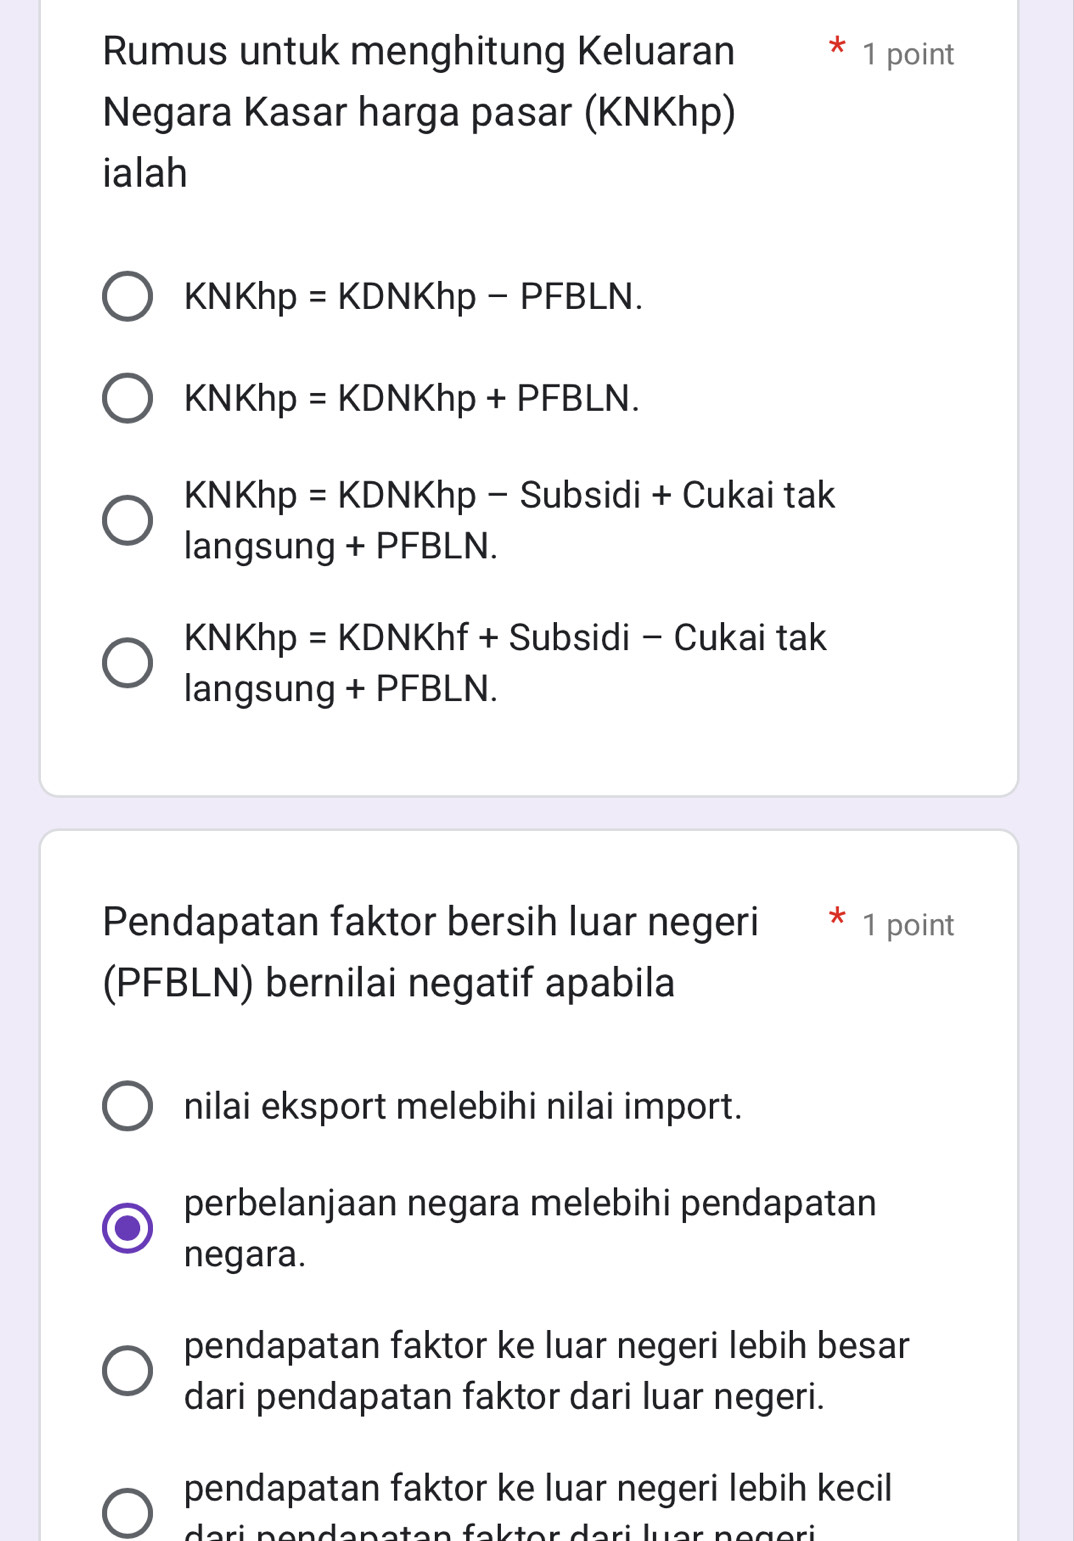The height and width of the screenshot is (1541, 1074).
Task: Click label text 'pendapatan faktor ke luar negeri lebih kecil'
Action: click(x=537, y=1490)
